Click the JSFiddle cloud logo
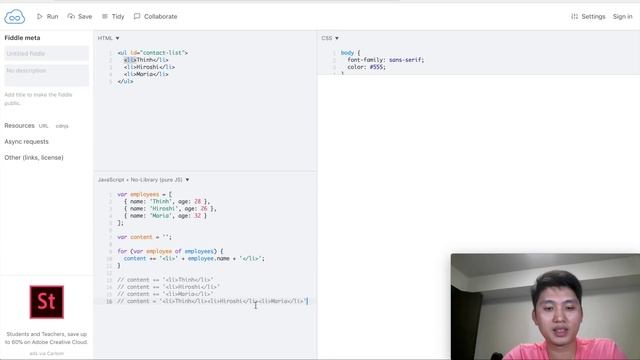The height and width of the screenshot is (360, 640). (15, 17)
